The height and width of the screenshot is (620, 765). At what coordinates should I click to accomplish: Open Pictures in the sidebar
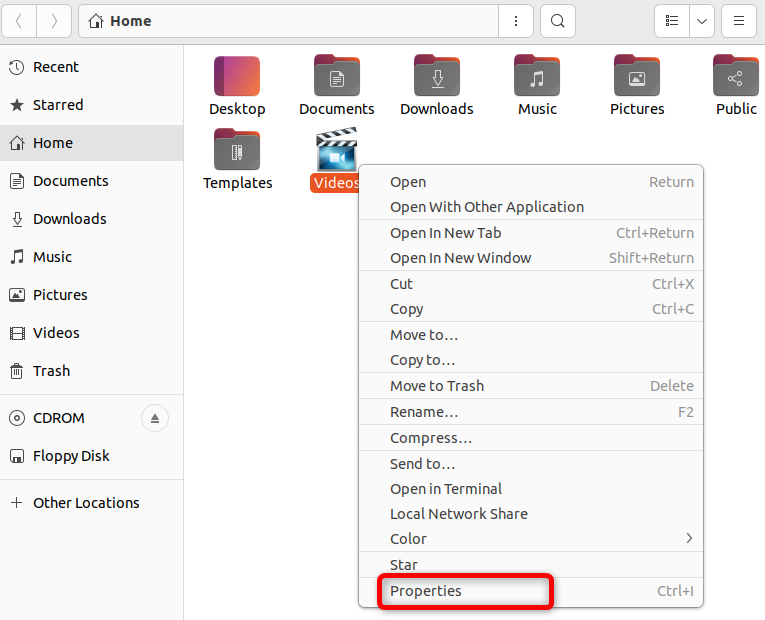(92, 295)
